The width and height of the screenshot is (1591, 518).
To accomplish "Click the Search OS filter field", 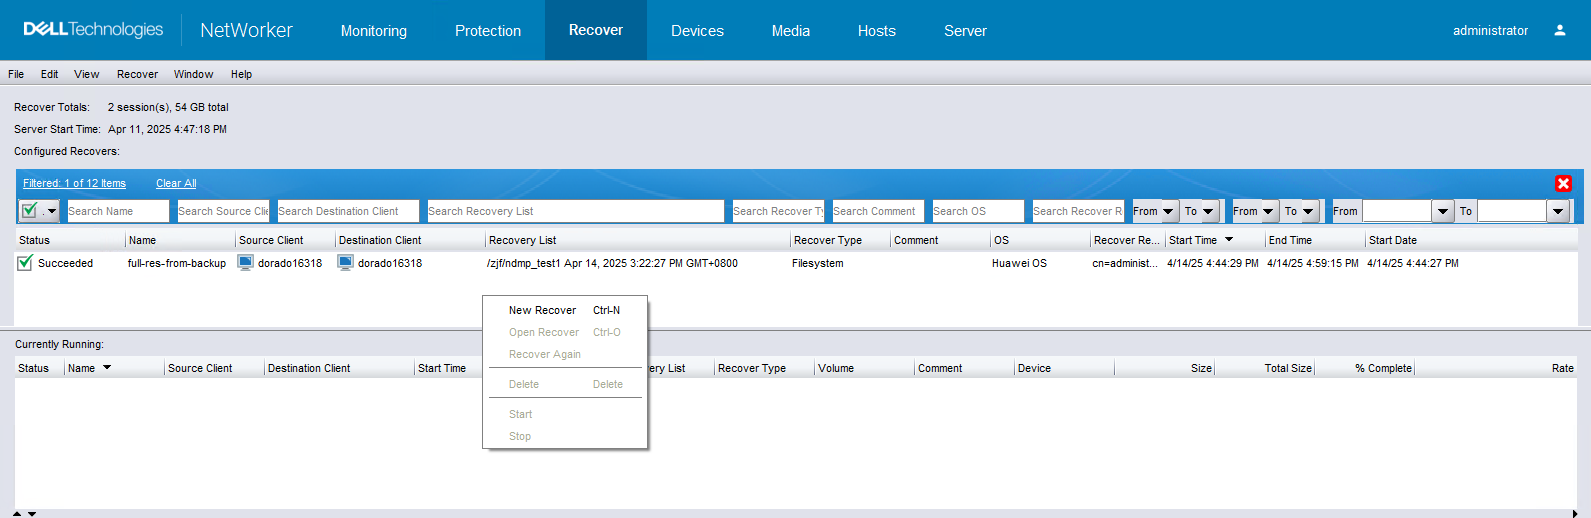I will (978, 211).
